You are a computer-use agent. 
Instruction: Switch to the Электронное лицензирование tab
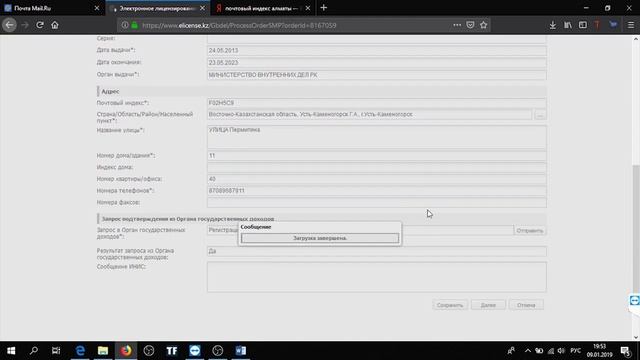(x=157, y=8)
